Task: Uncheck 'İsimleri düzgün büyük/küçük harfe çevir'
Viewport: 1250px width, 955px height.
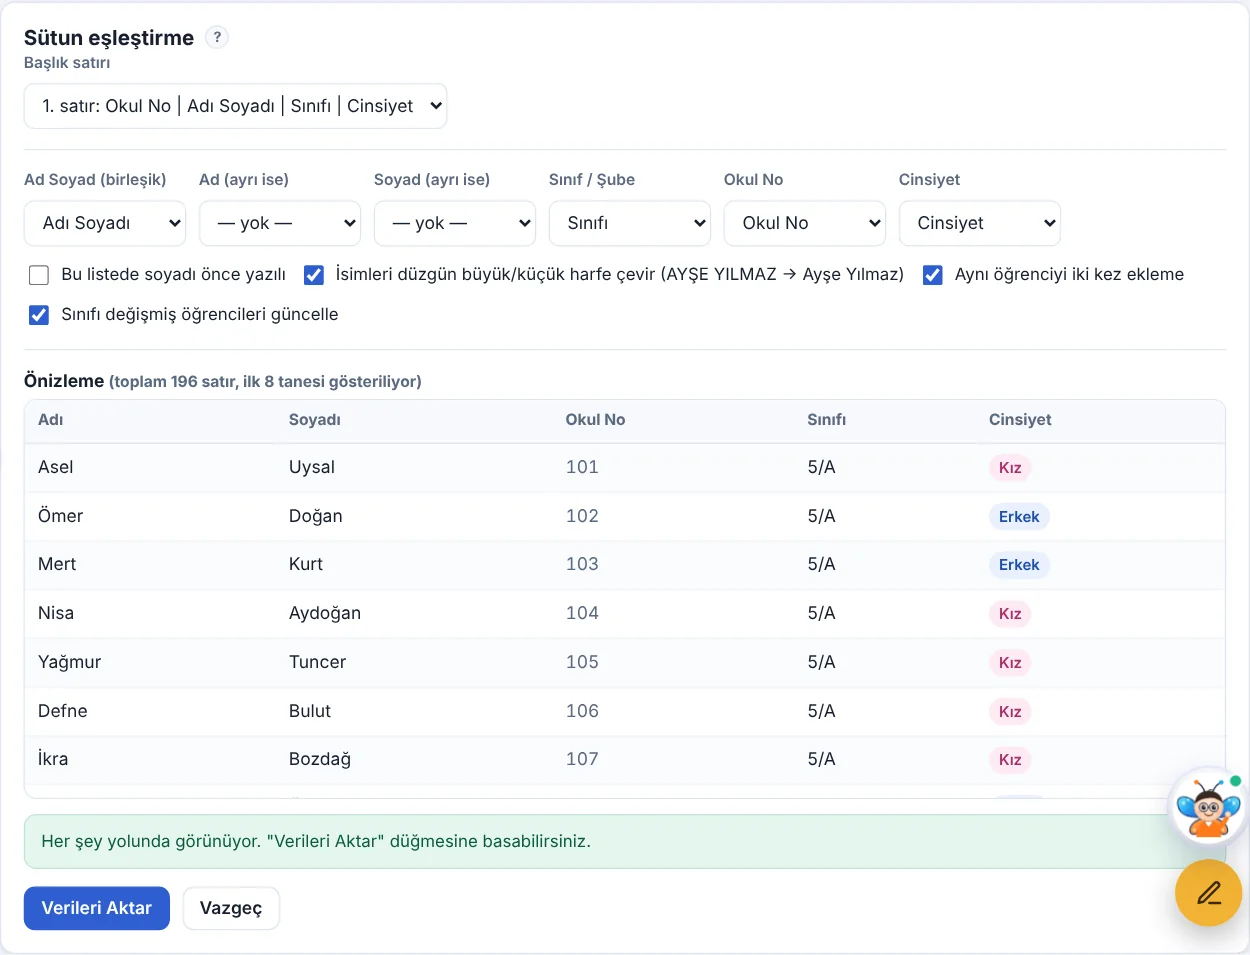Action: 314,275
